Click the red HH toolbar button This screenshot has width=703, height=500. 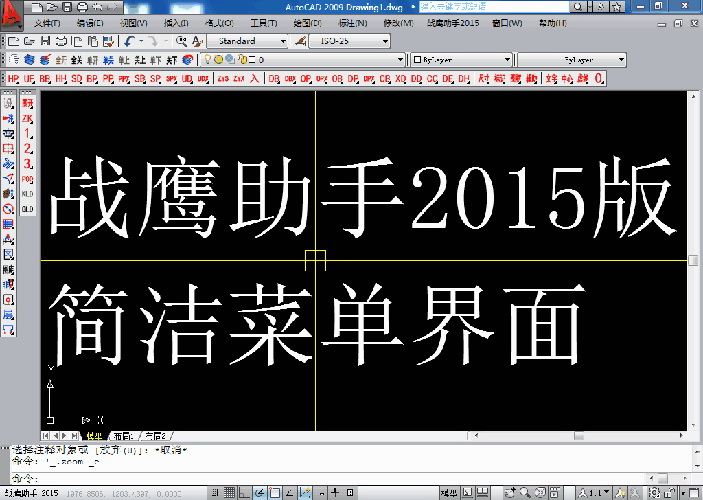coord(61,78)
